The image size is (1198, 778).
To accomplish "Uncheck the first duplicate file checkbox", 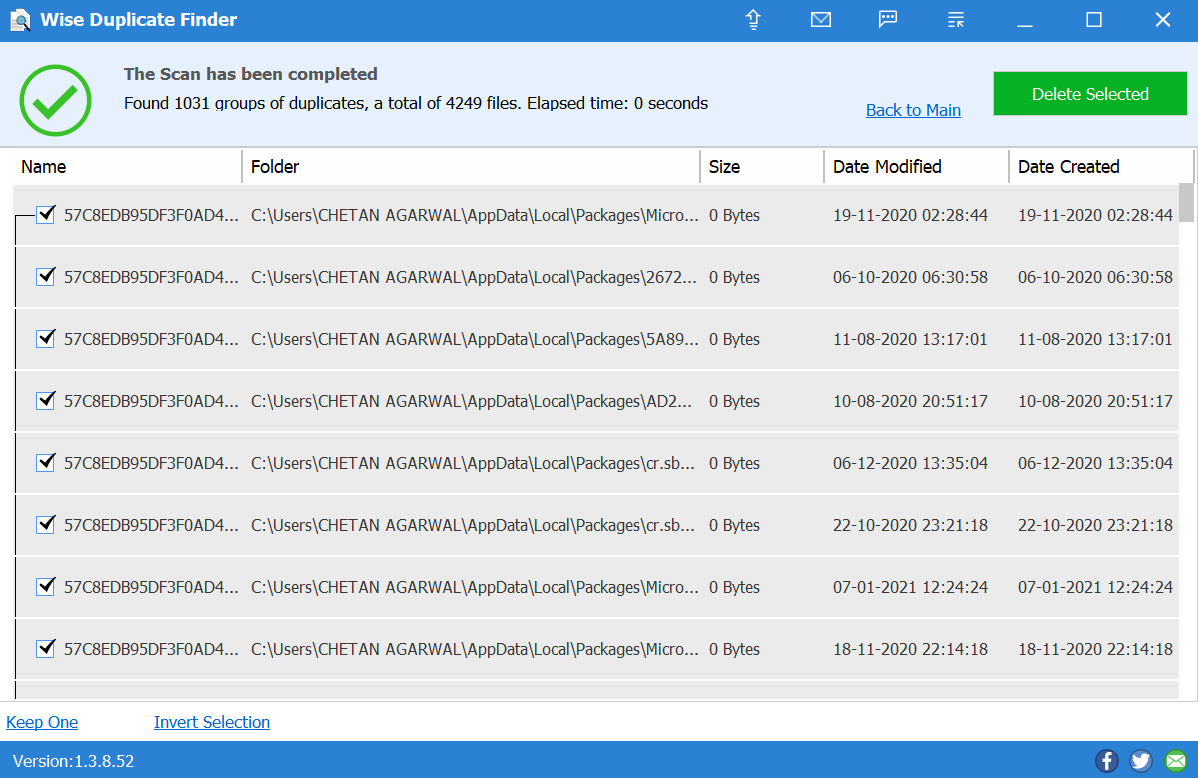I will [45, 214].
